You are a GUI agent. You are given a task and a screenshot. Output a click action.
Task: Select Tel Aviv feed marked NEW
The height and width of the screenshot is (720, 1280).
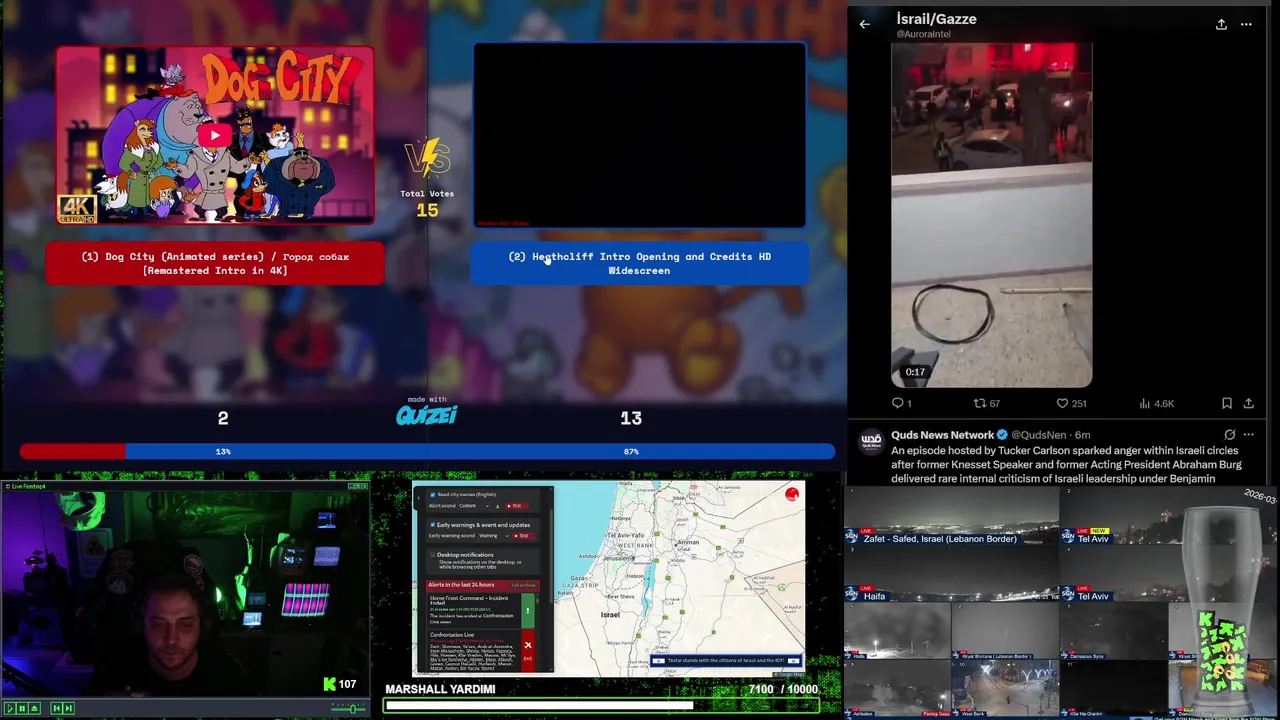(x=1168, y=516)
